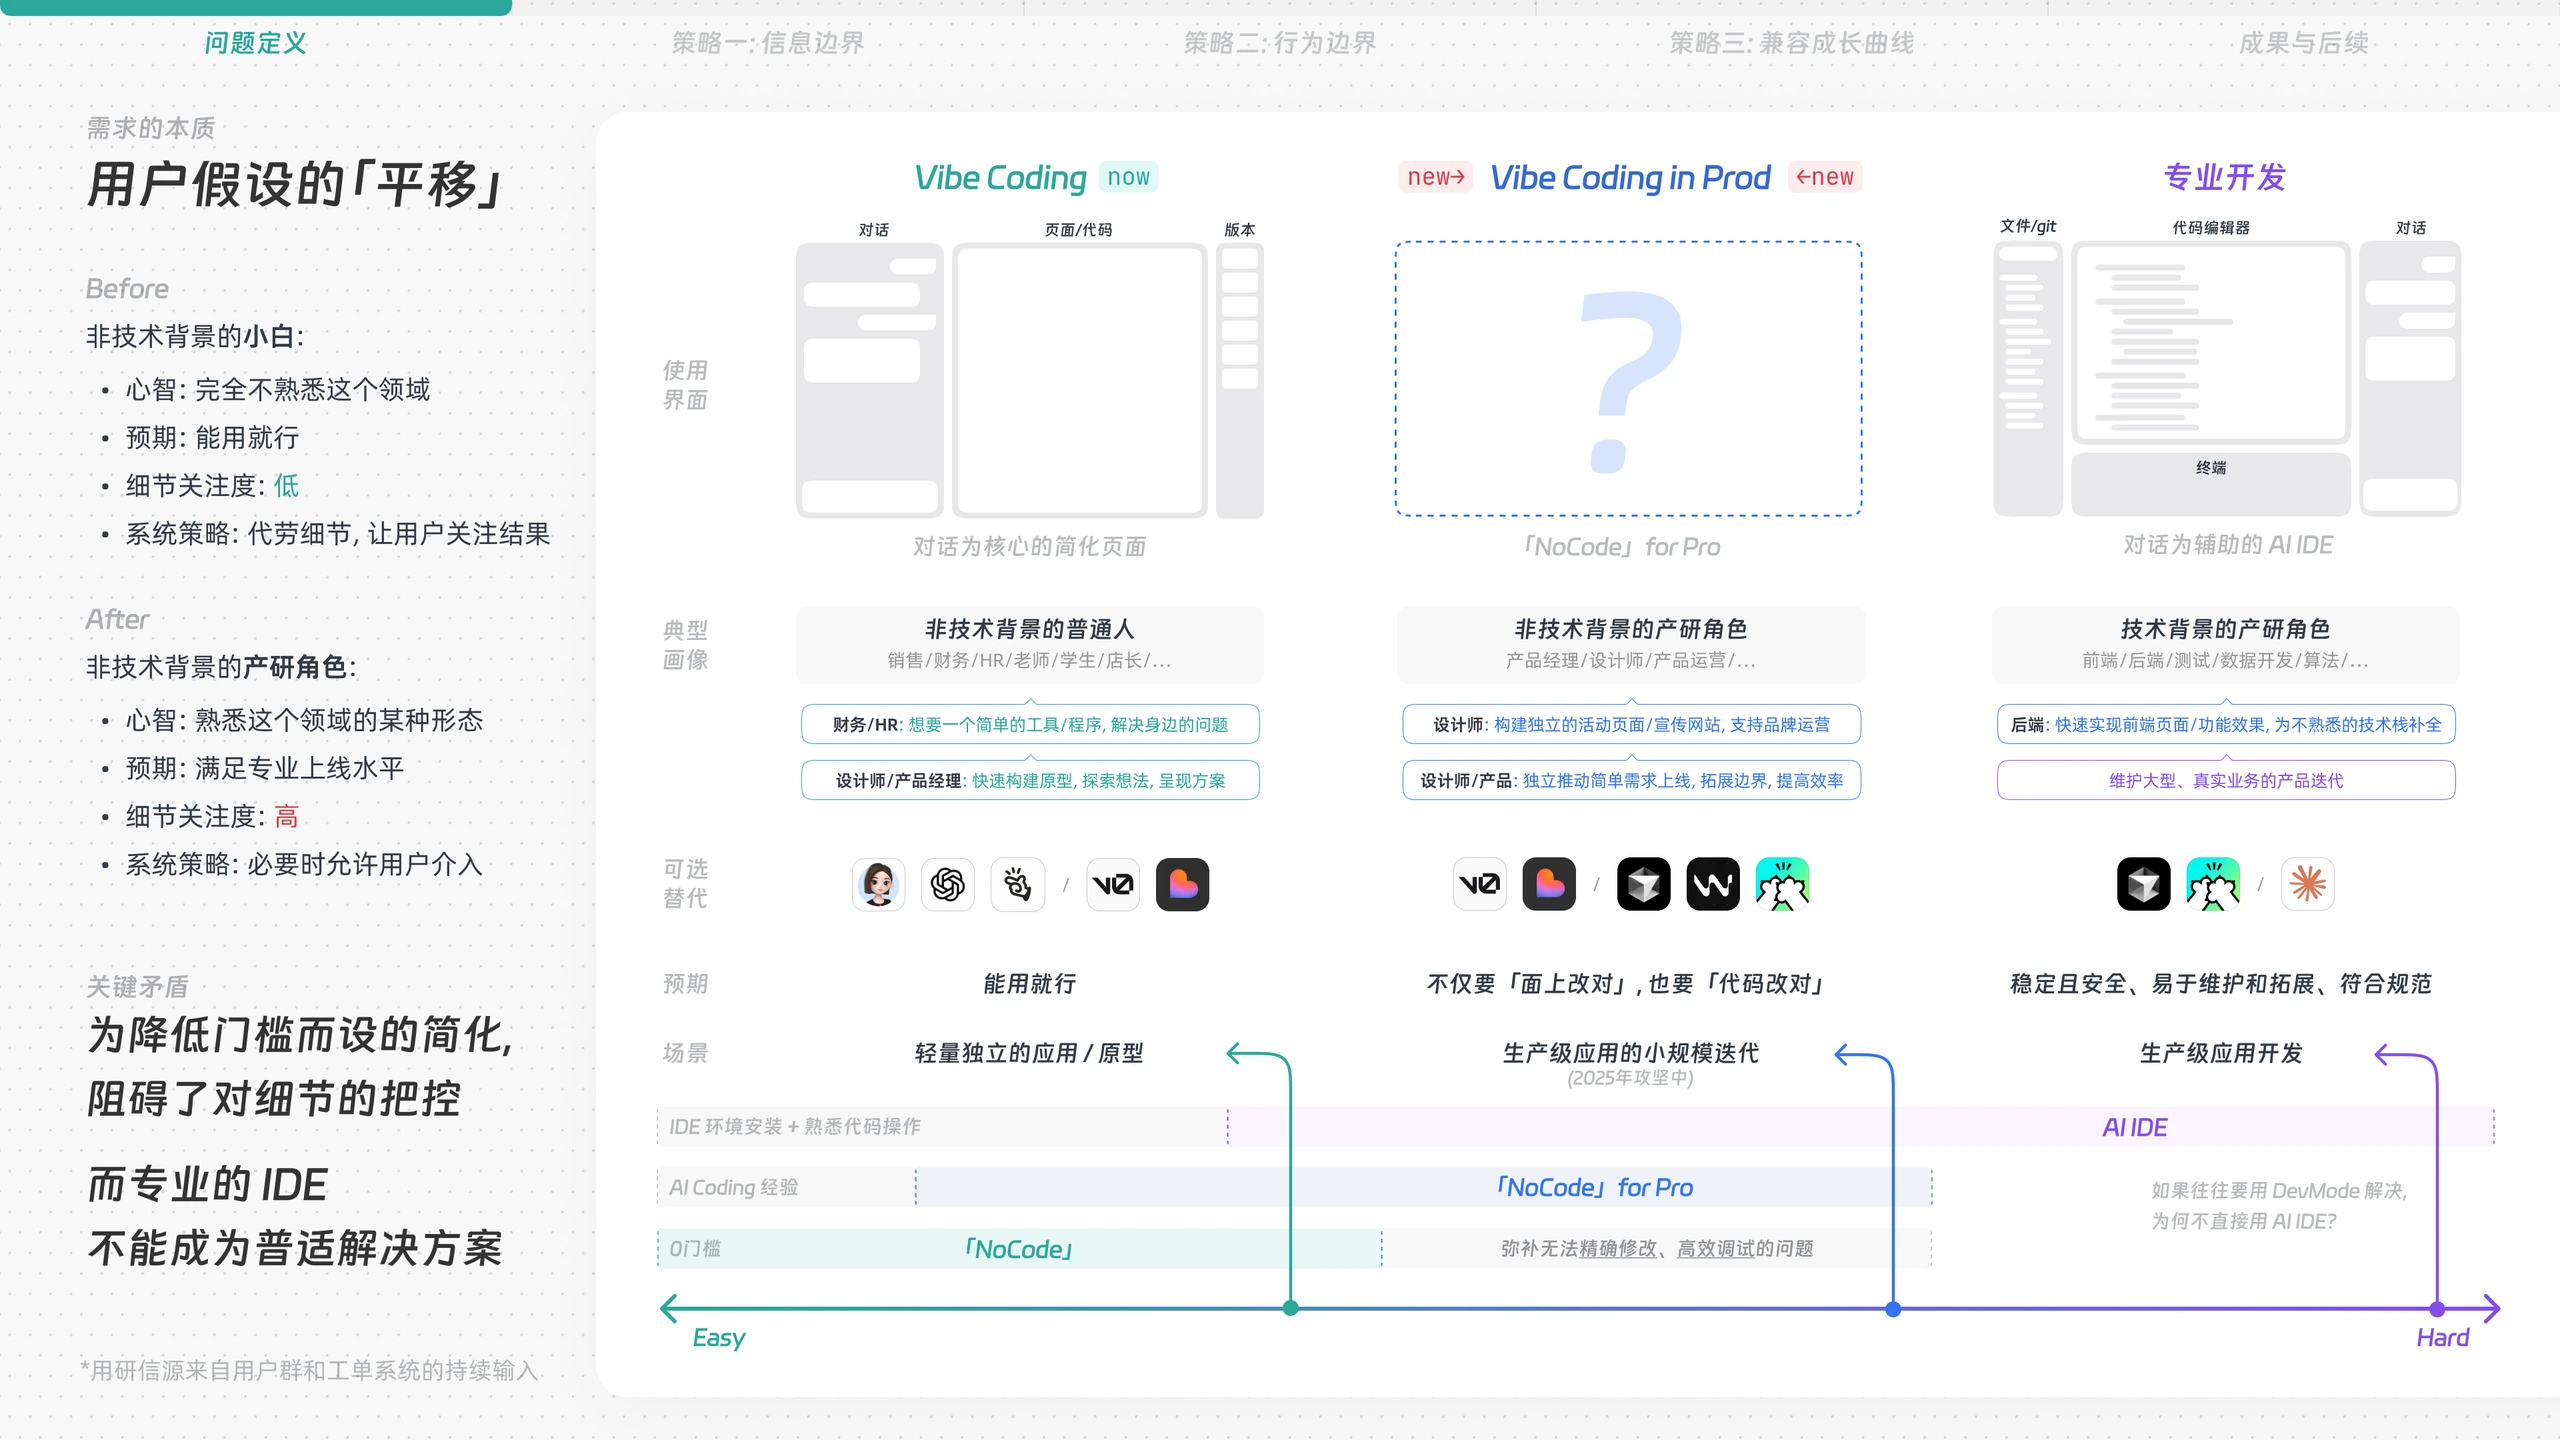This screenshot has height=1440, width=2560.
Task: Click the Cursor cube icon under 专业开发
Action: pos(2144,884)
